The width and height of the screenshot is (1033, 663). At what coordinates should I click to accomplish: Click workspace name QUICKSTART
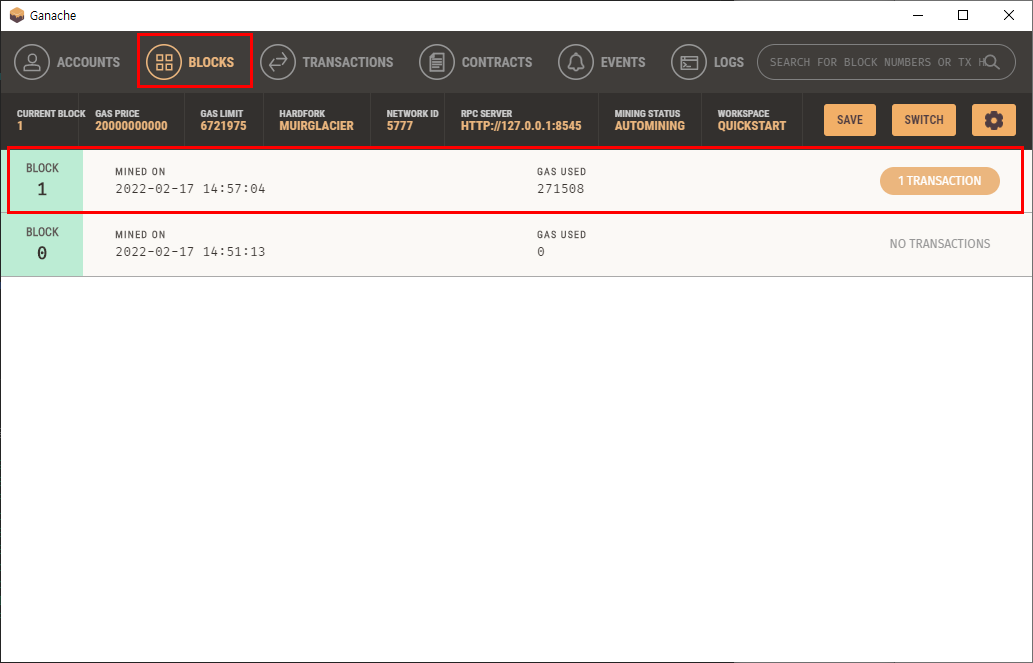[752, 126]
